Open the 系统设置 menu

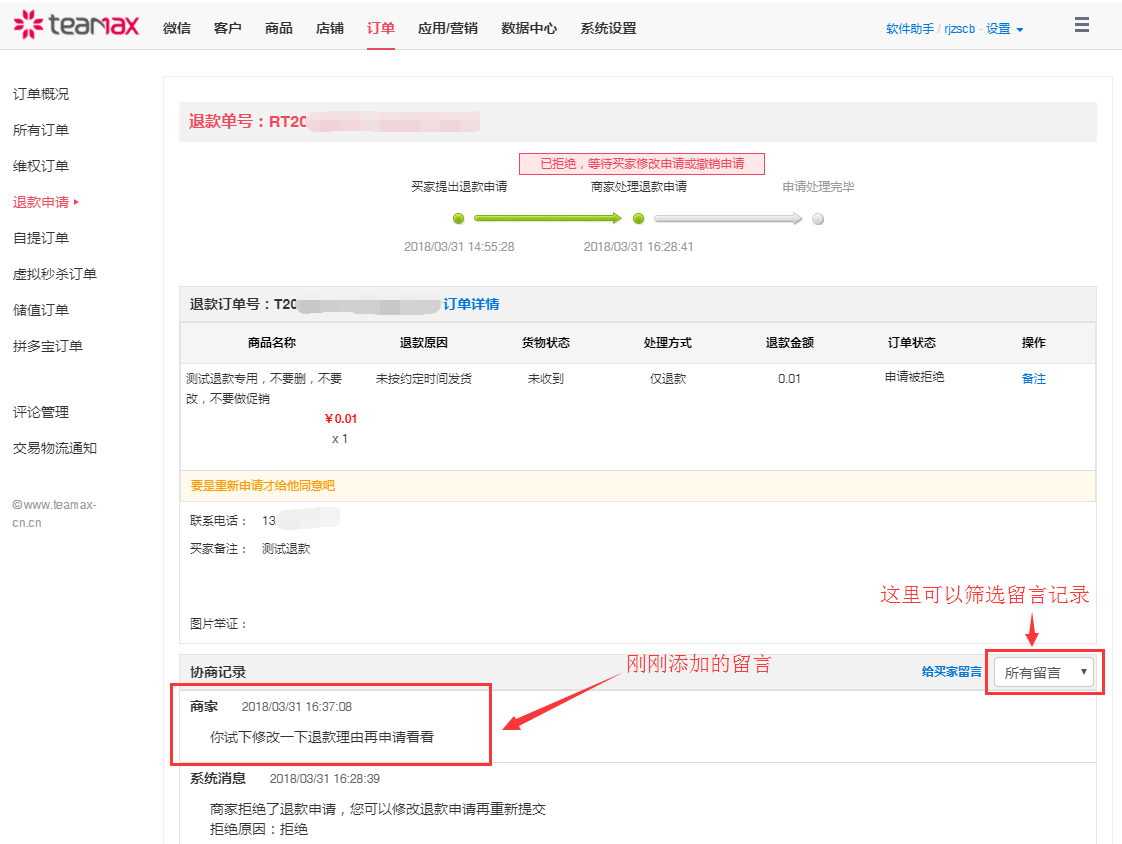click(608, 28)
